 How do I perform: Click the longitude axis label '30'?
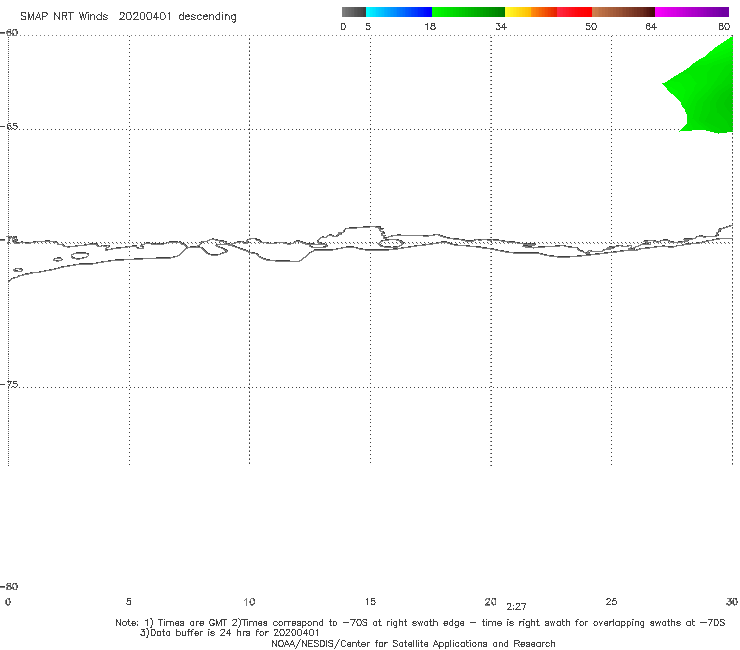click(x=732, y=602)
